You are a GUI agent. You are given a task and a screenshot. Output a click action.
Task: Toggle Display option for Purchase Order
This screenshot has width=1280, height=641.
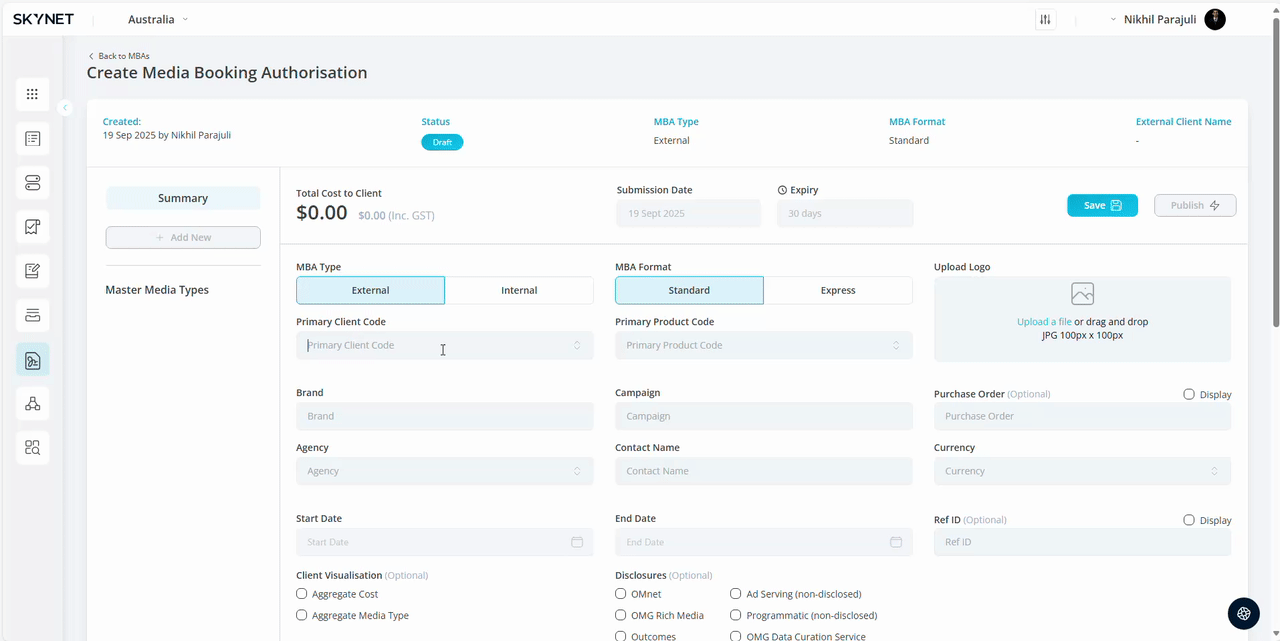tap(1189, 394)
